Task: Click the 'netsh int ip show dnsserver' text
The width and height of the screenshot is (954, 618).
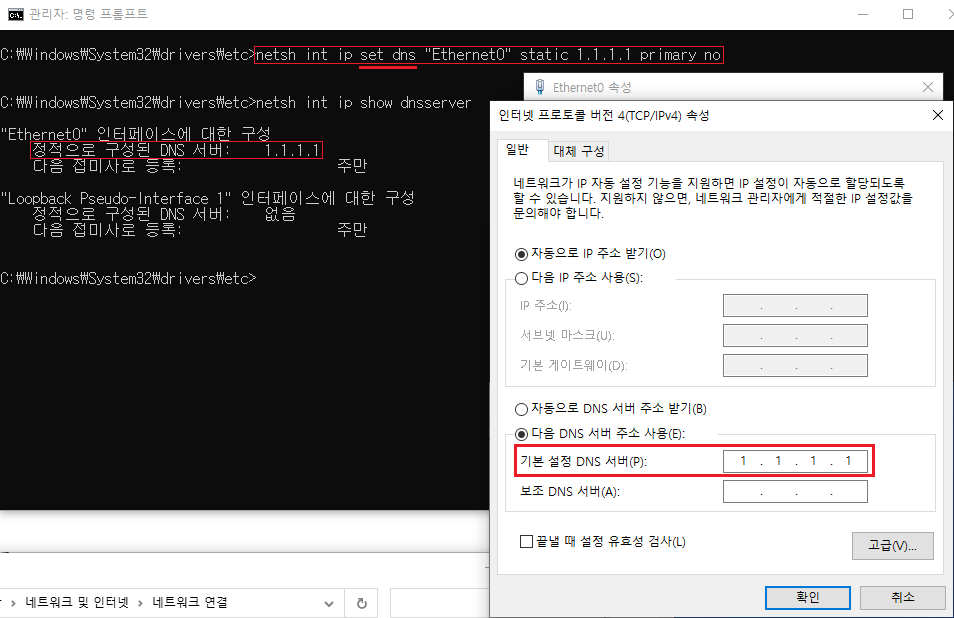Action: coord(363,102)
